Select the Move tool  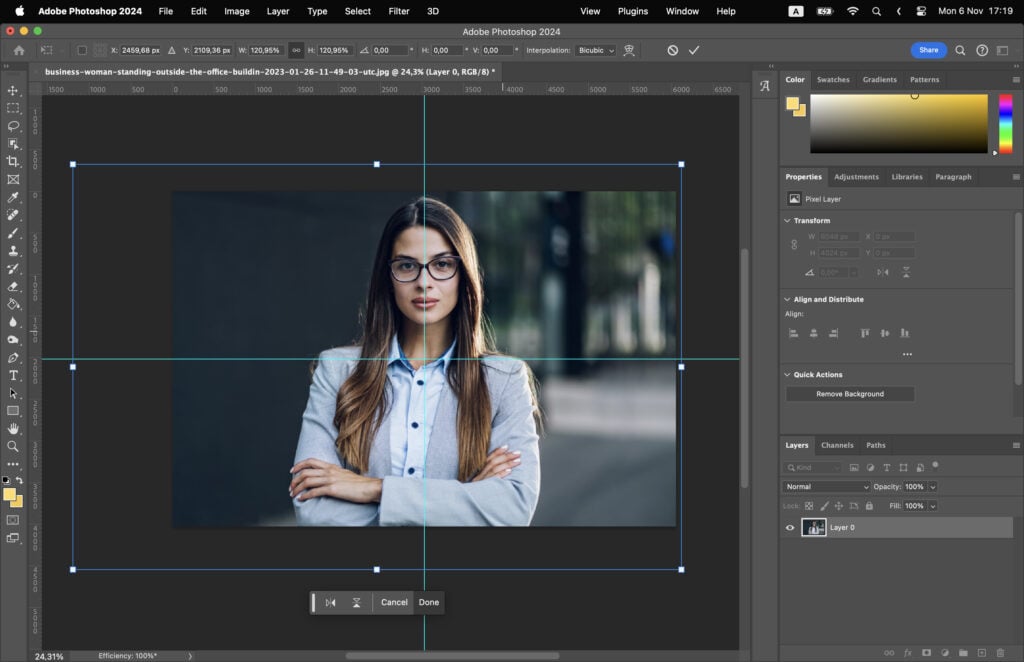pos(14,91)
